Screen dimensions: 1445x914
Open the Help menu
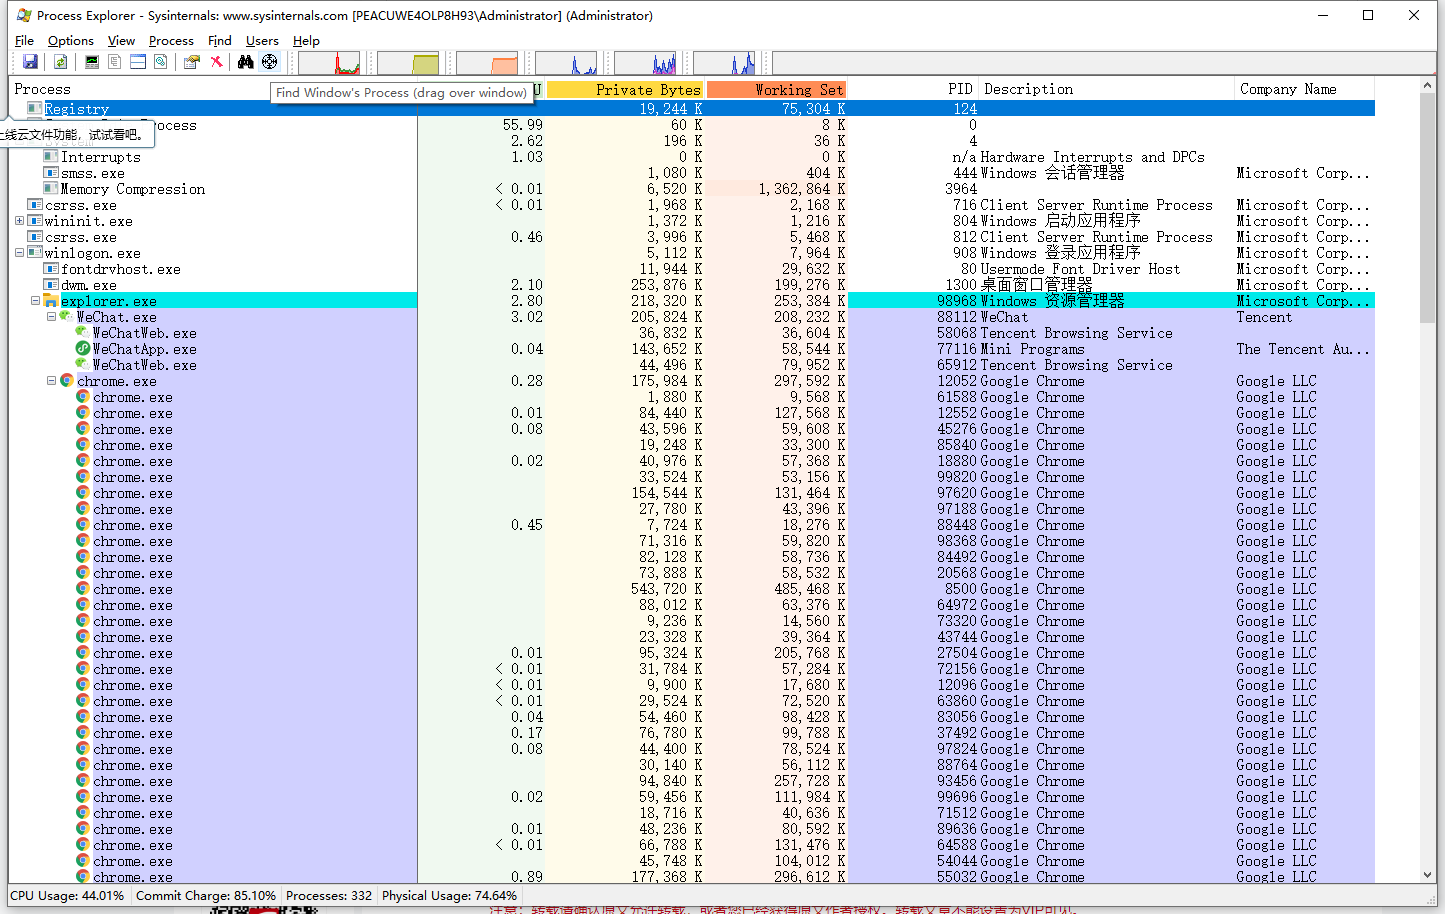tap(306, 41)
